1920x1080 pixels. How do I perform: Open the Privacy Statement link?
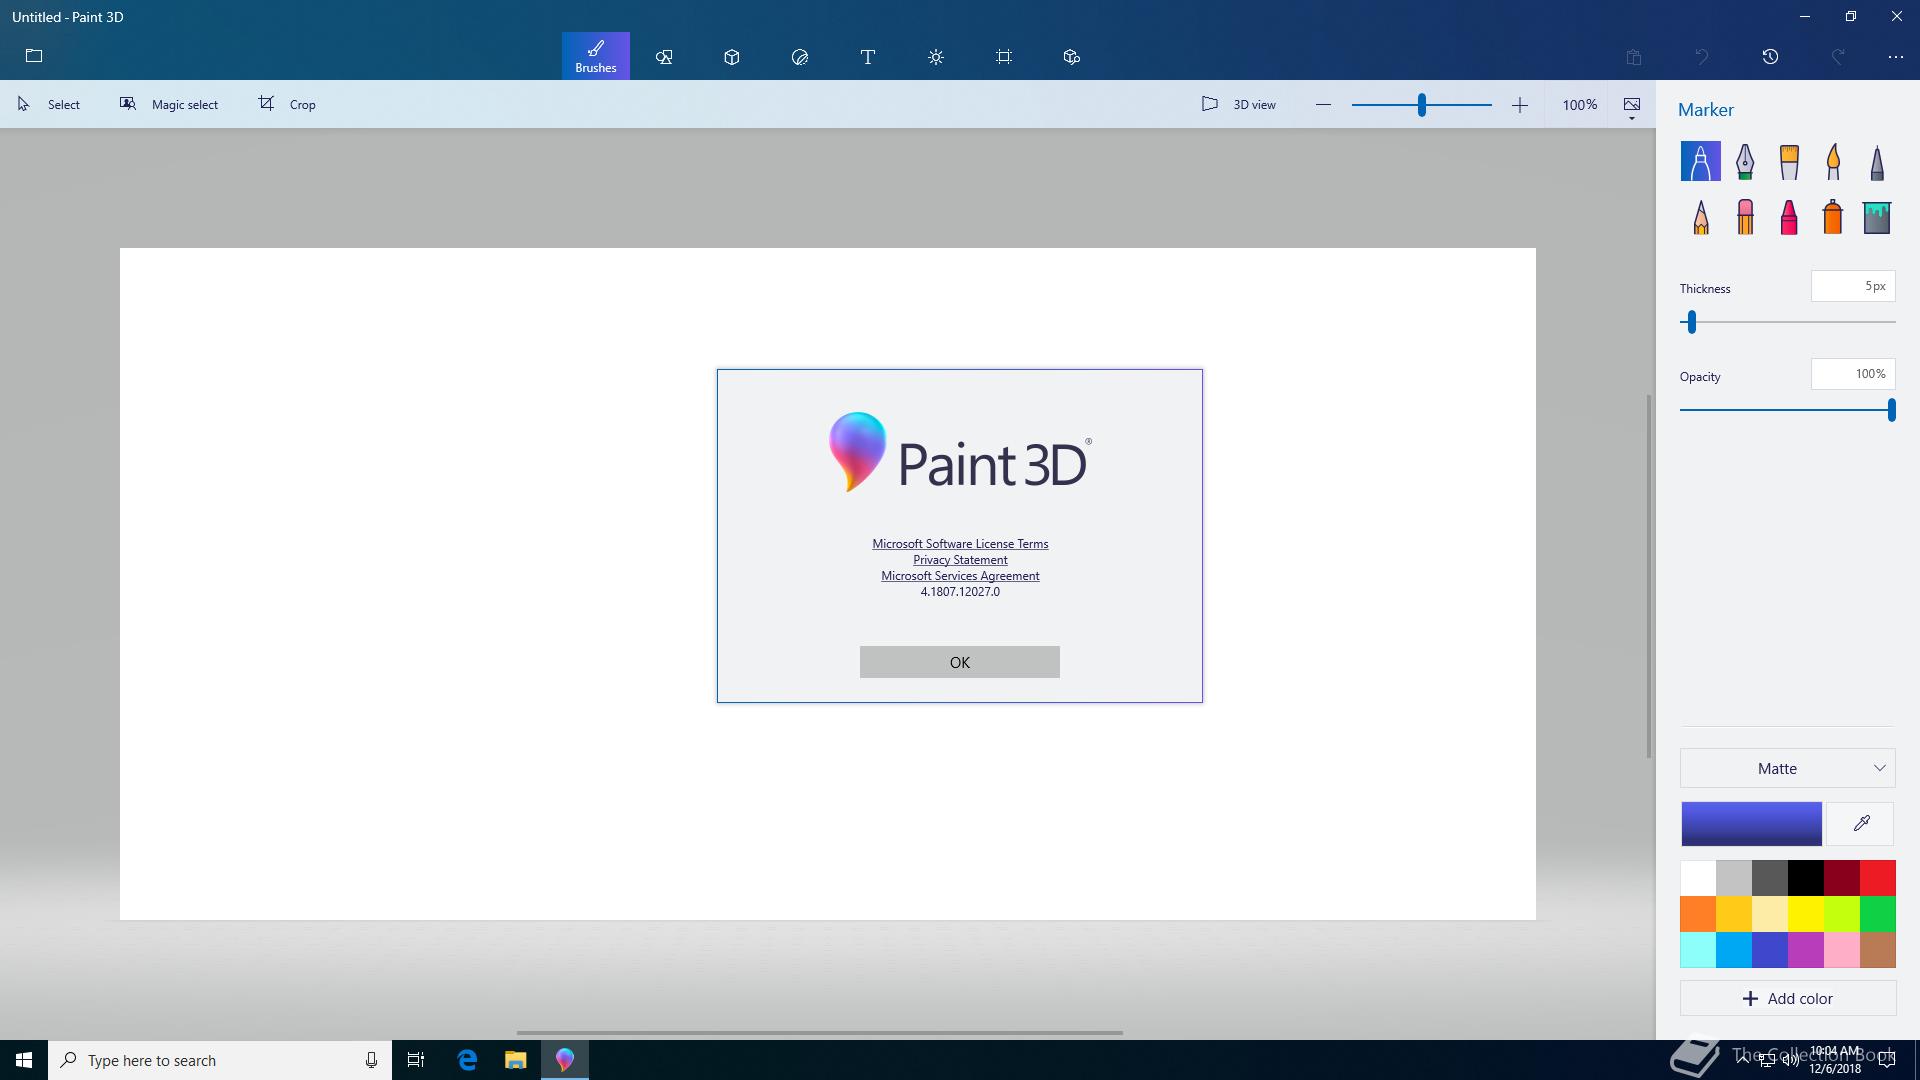pos(960,560)
